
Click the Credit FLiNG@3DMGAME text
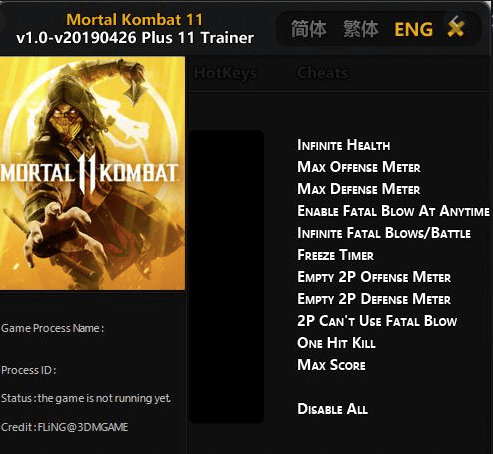pyautogui.click(x=64, y=427)
